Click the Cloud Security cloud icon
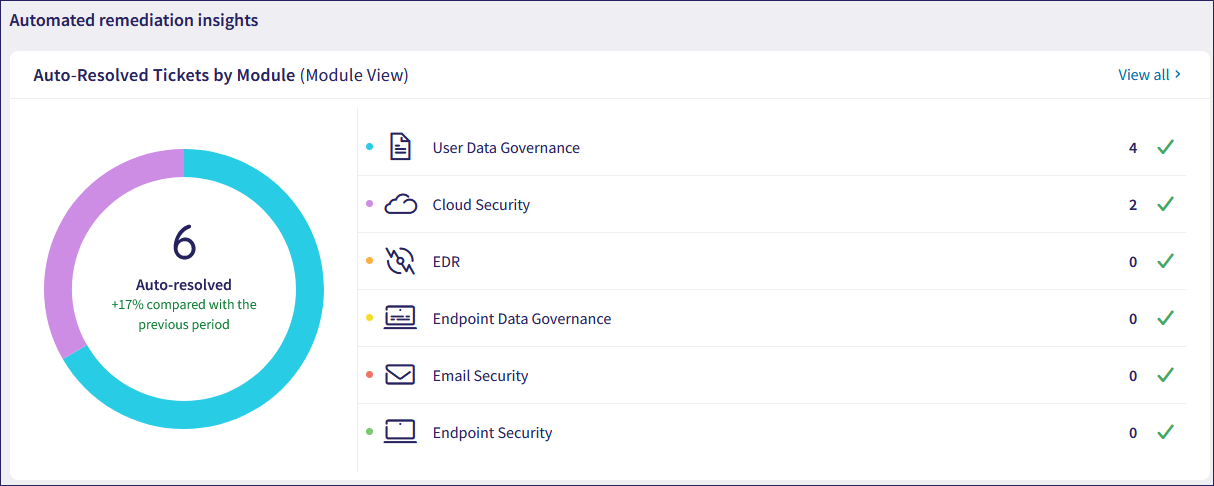Image resolution: width=1214 pixels, height=486 pixels. tap(400, 205)
